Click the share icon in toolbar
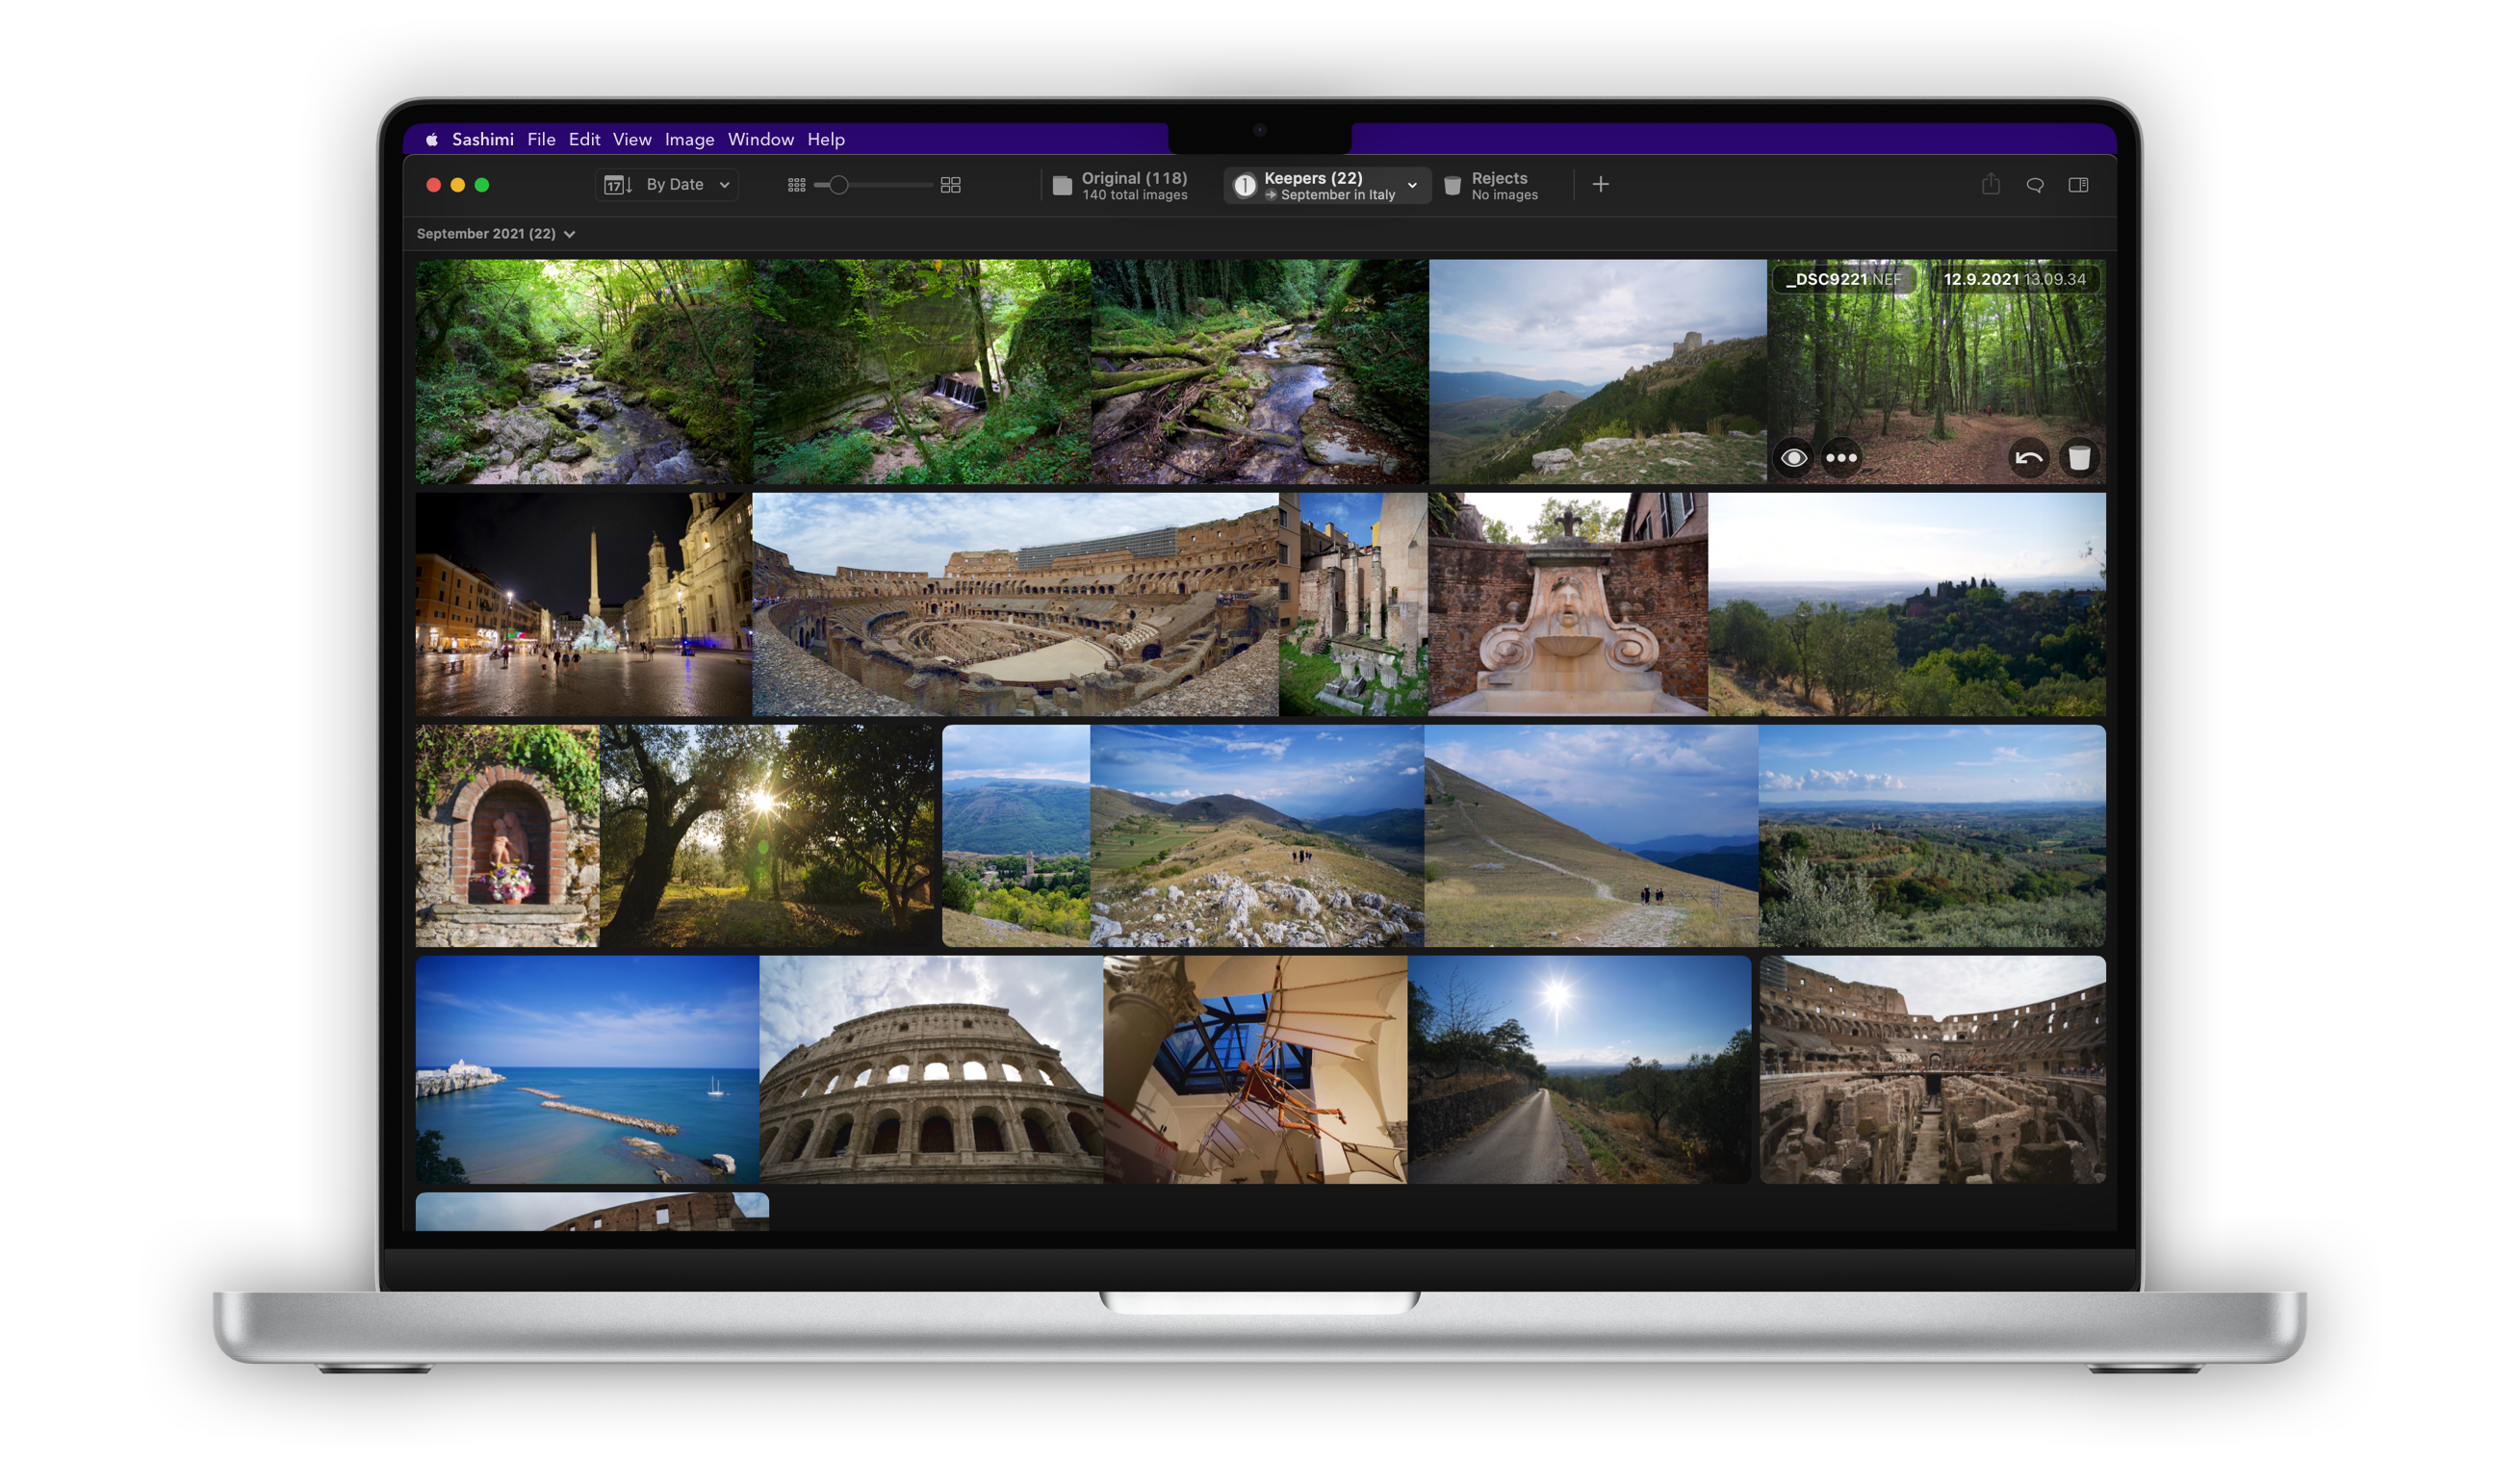Screen dimensions: 2520x1459 [x=1990, y=185]
